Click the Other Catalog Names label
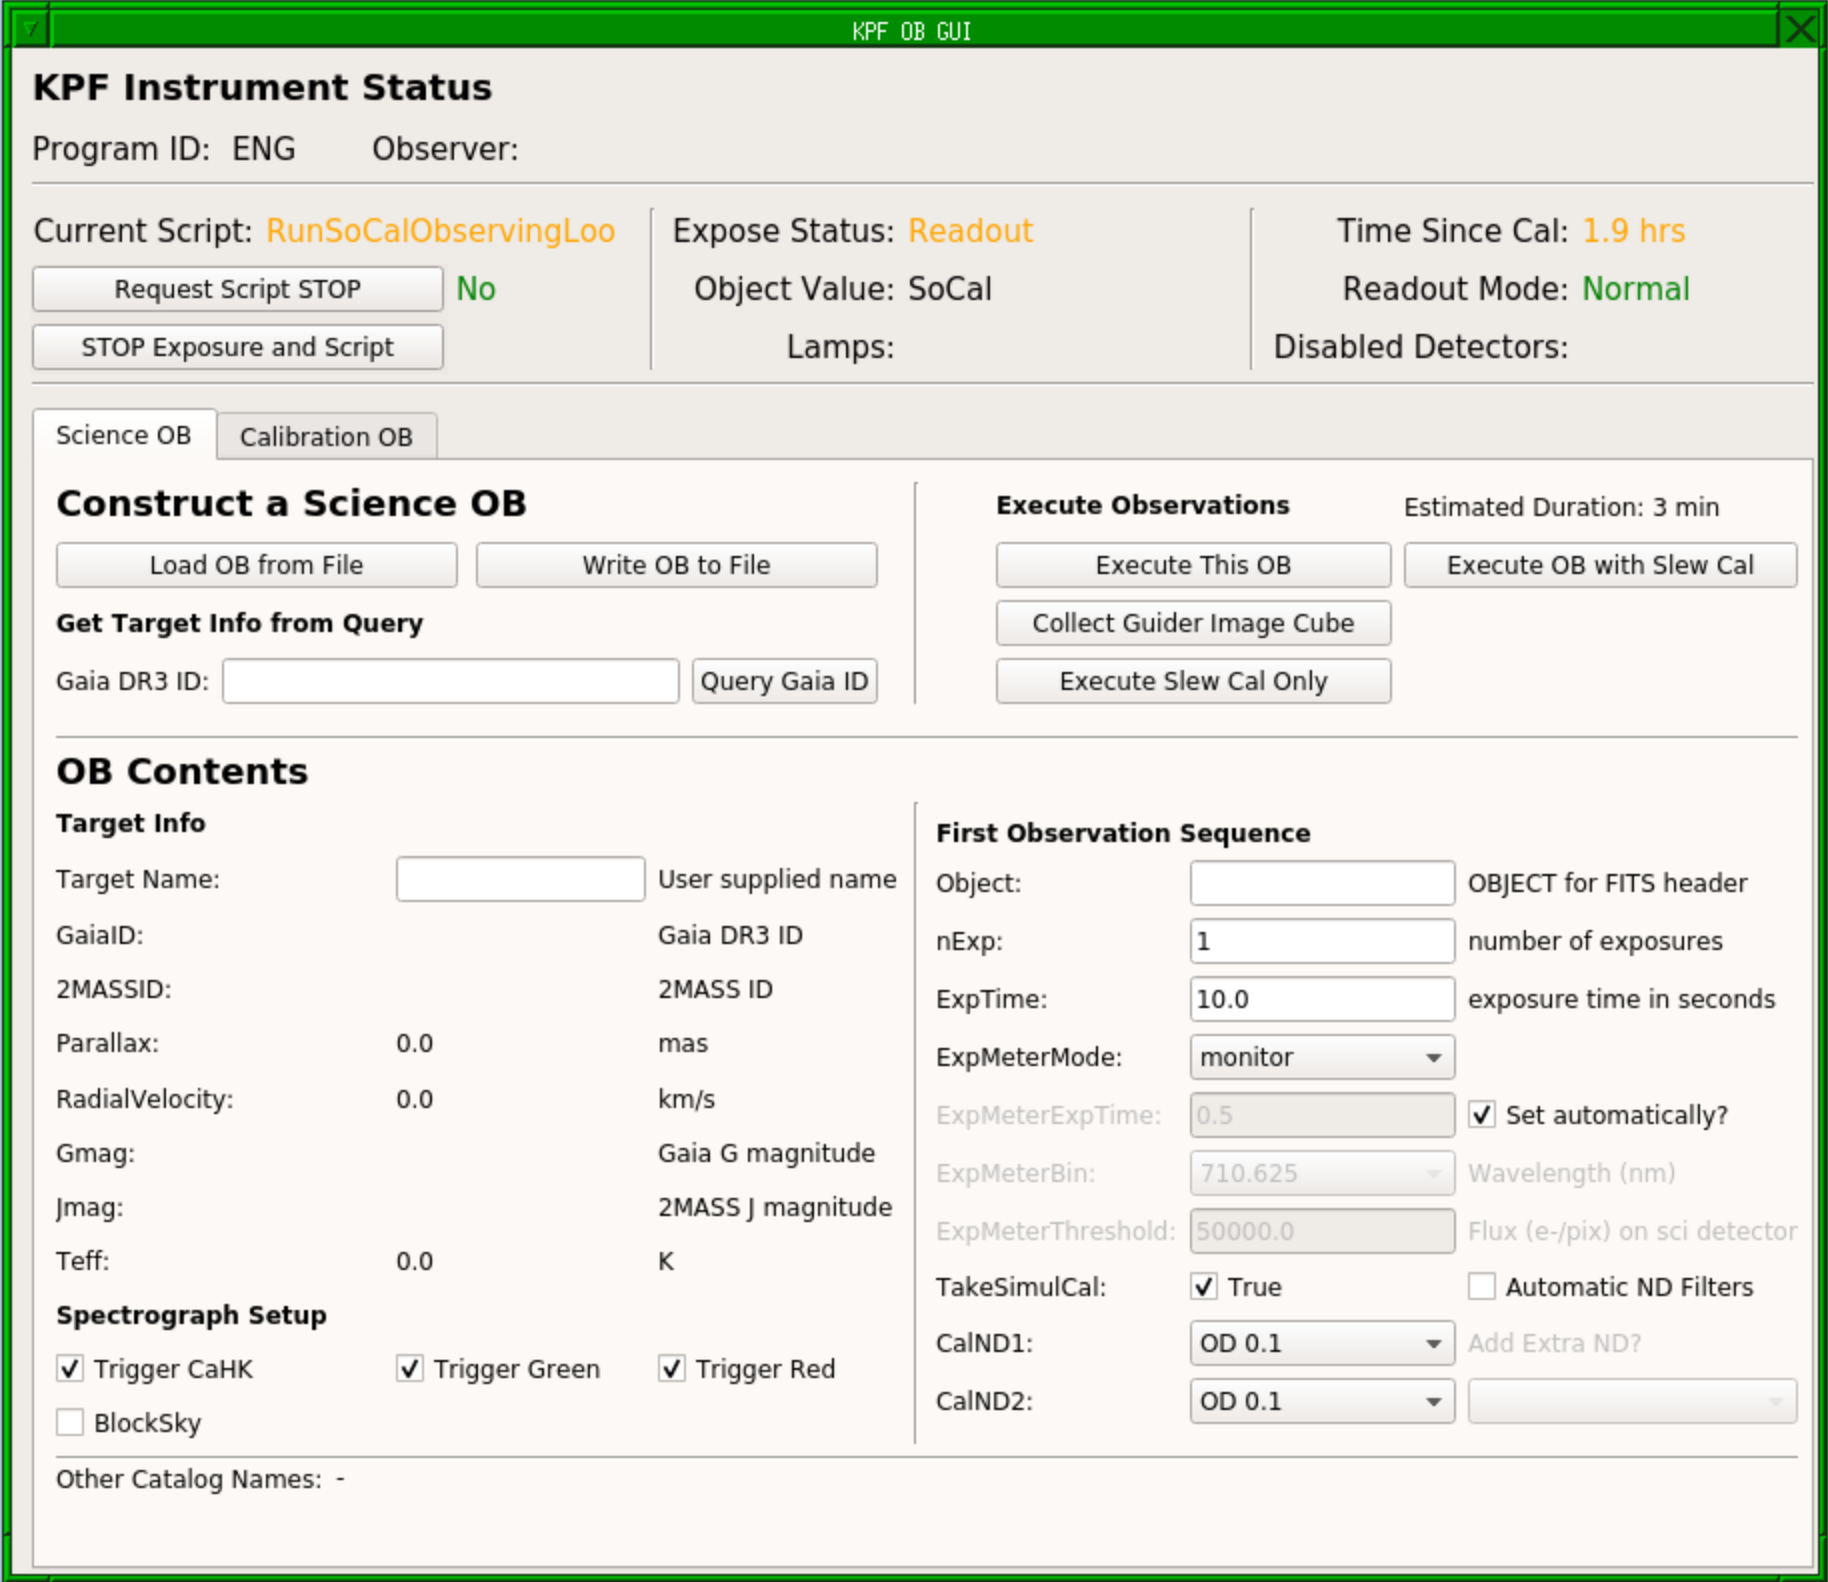The height and width of the screenshot is (1582, 1828). click(x=189, y=1479)
